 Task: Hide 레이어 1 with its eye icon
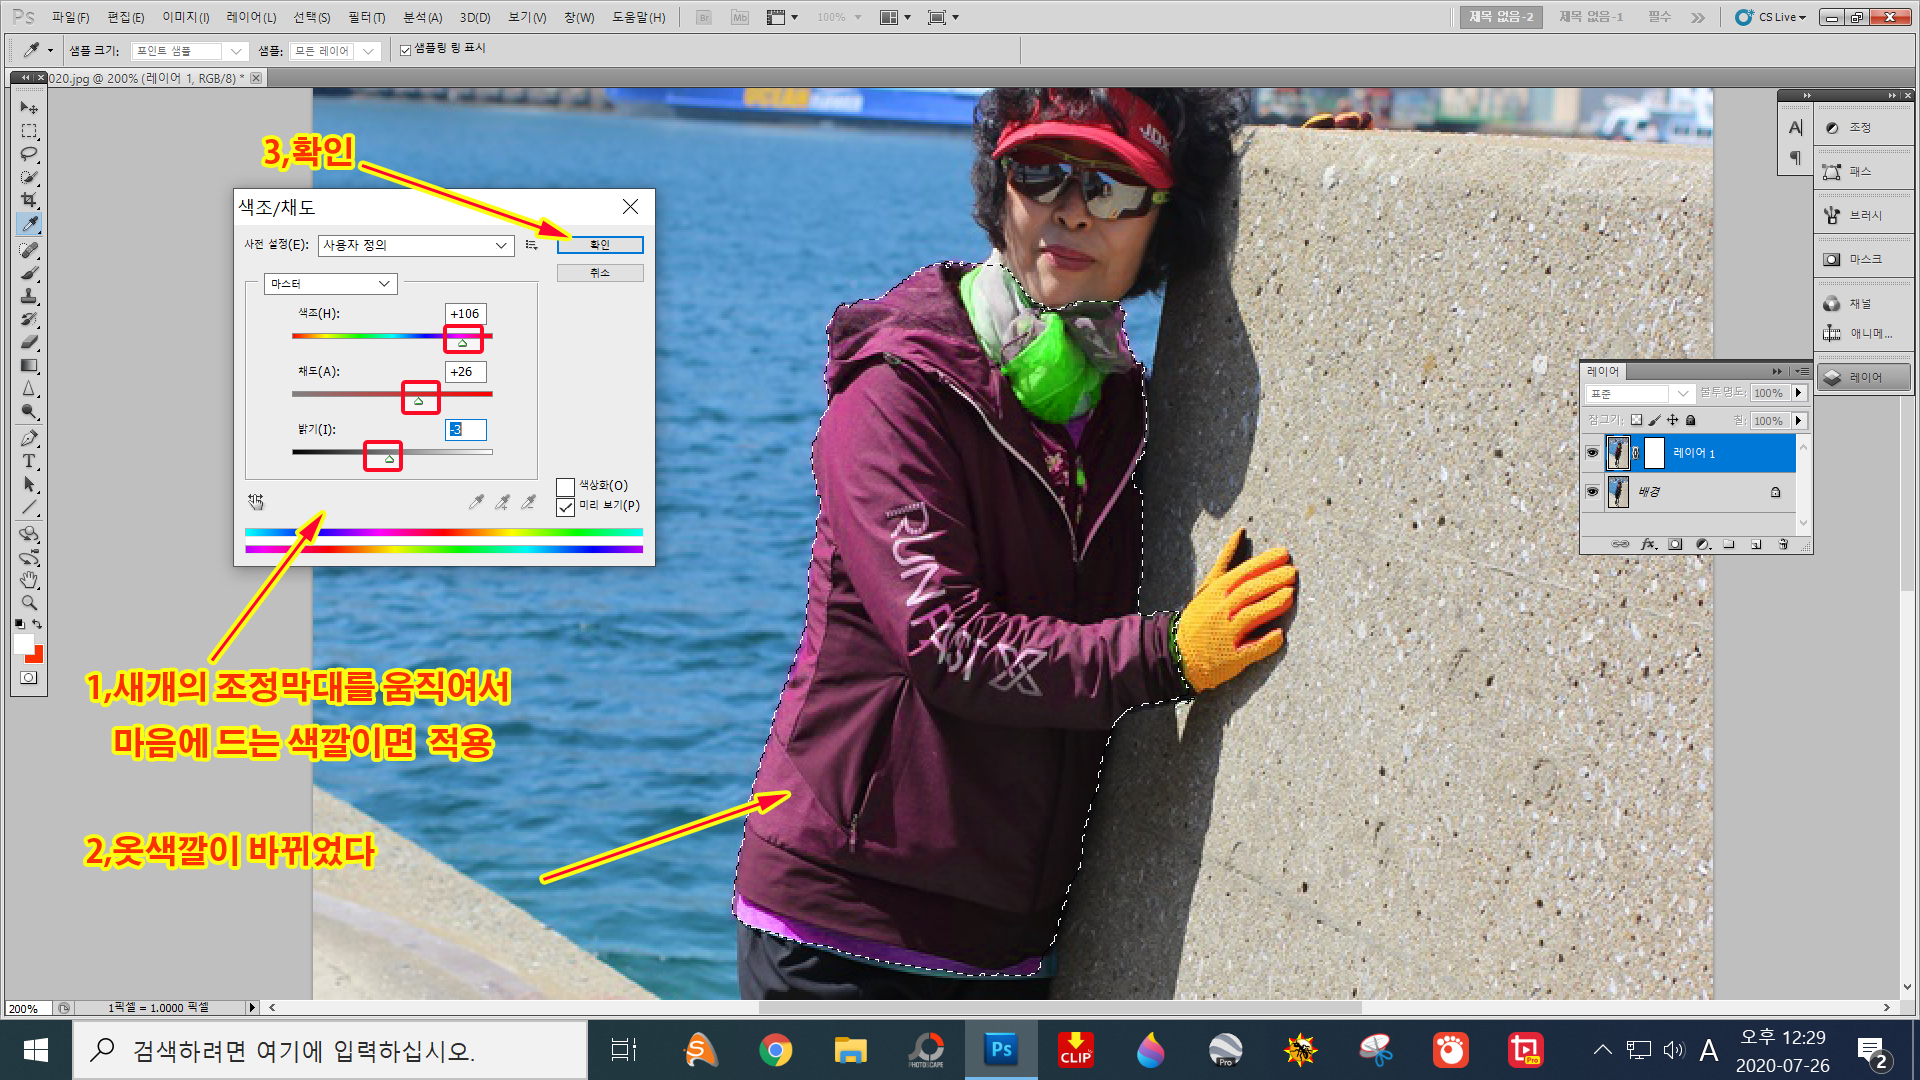click(x=1592, y=453)
